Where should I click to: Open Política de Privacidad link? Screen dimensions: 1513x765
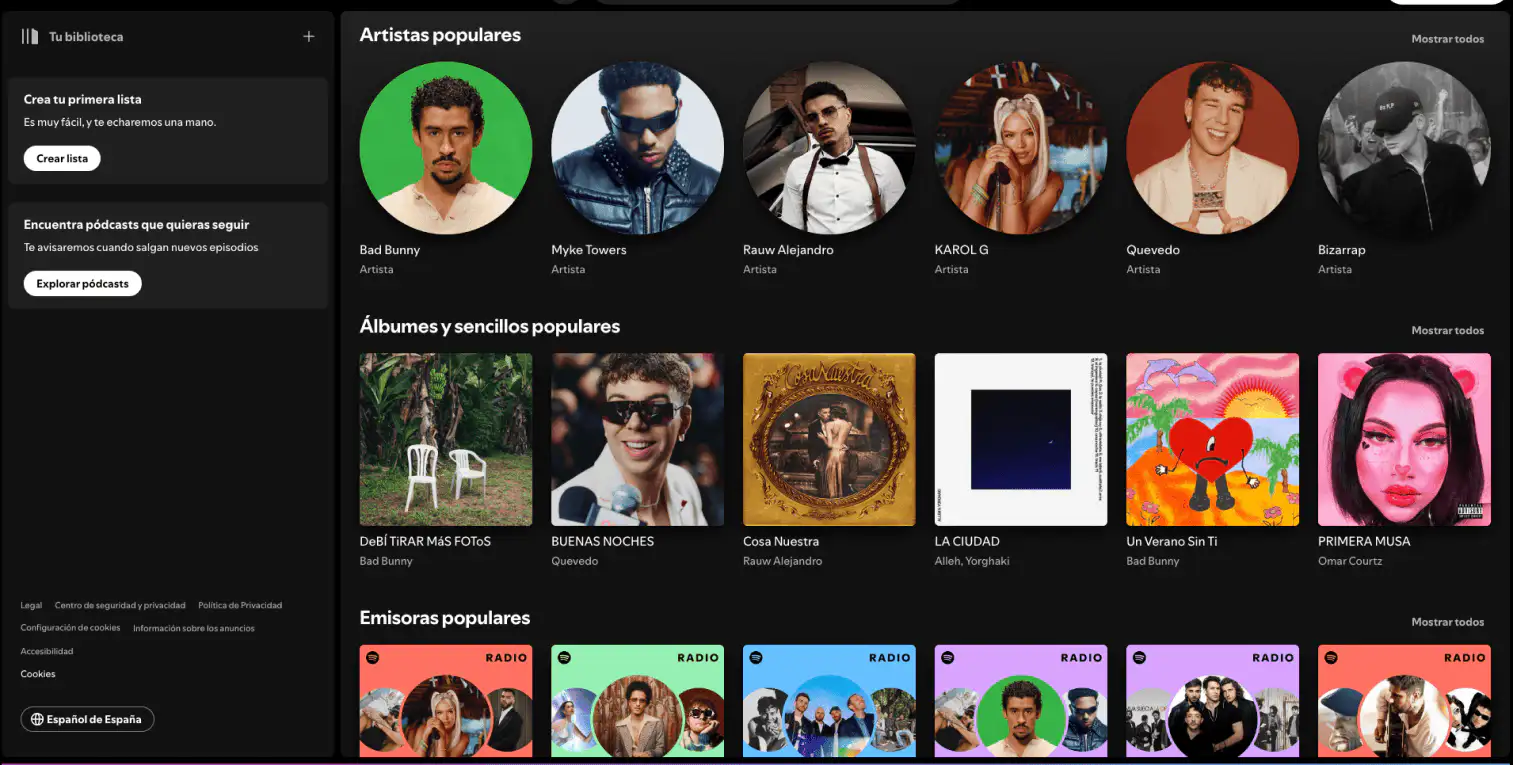(240, 605)
